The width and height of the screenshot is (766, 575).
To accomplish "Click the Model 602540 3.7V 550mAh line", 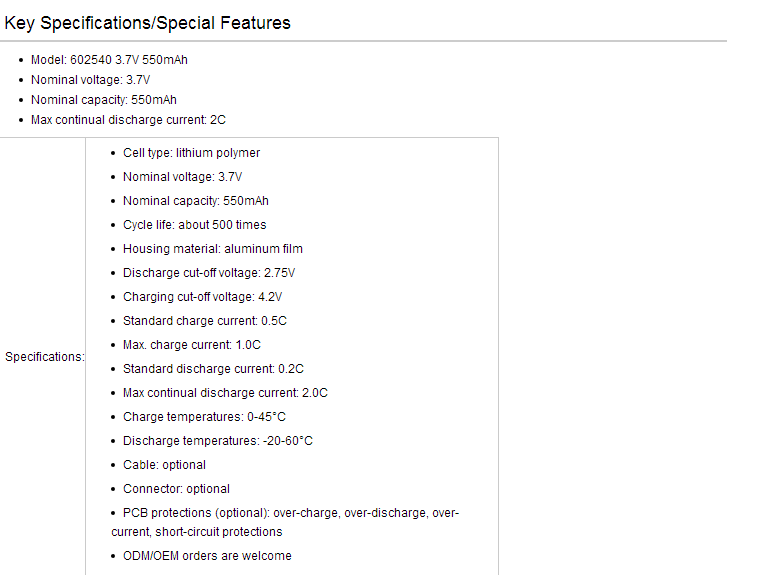I will tap(109, 60).
